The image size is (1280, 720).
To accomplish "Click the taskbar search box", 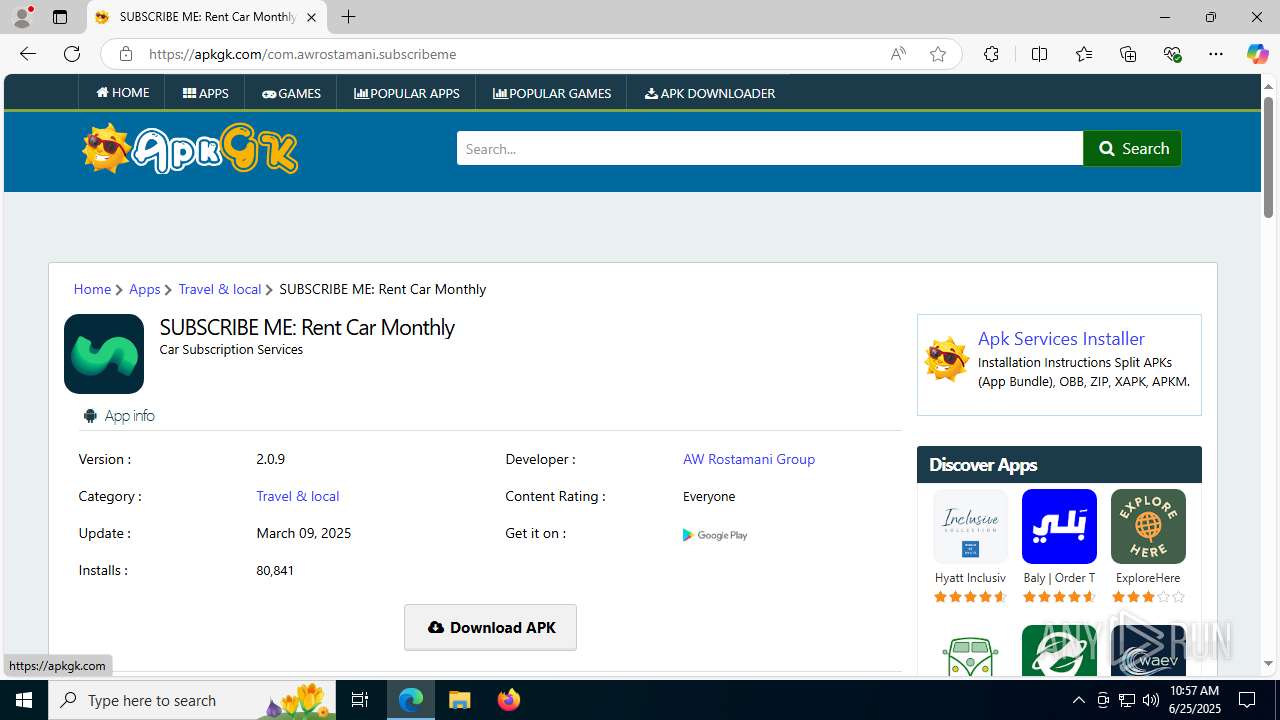I will 193,700.
